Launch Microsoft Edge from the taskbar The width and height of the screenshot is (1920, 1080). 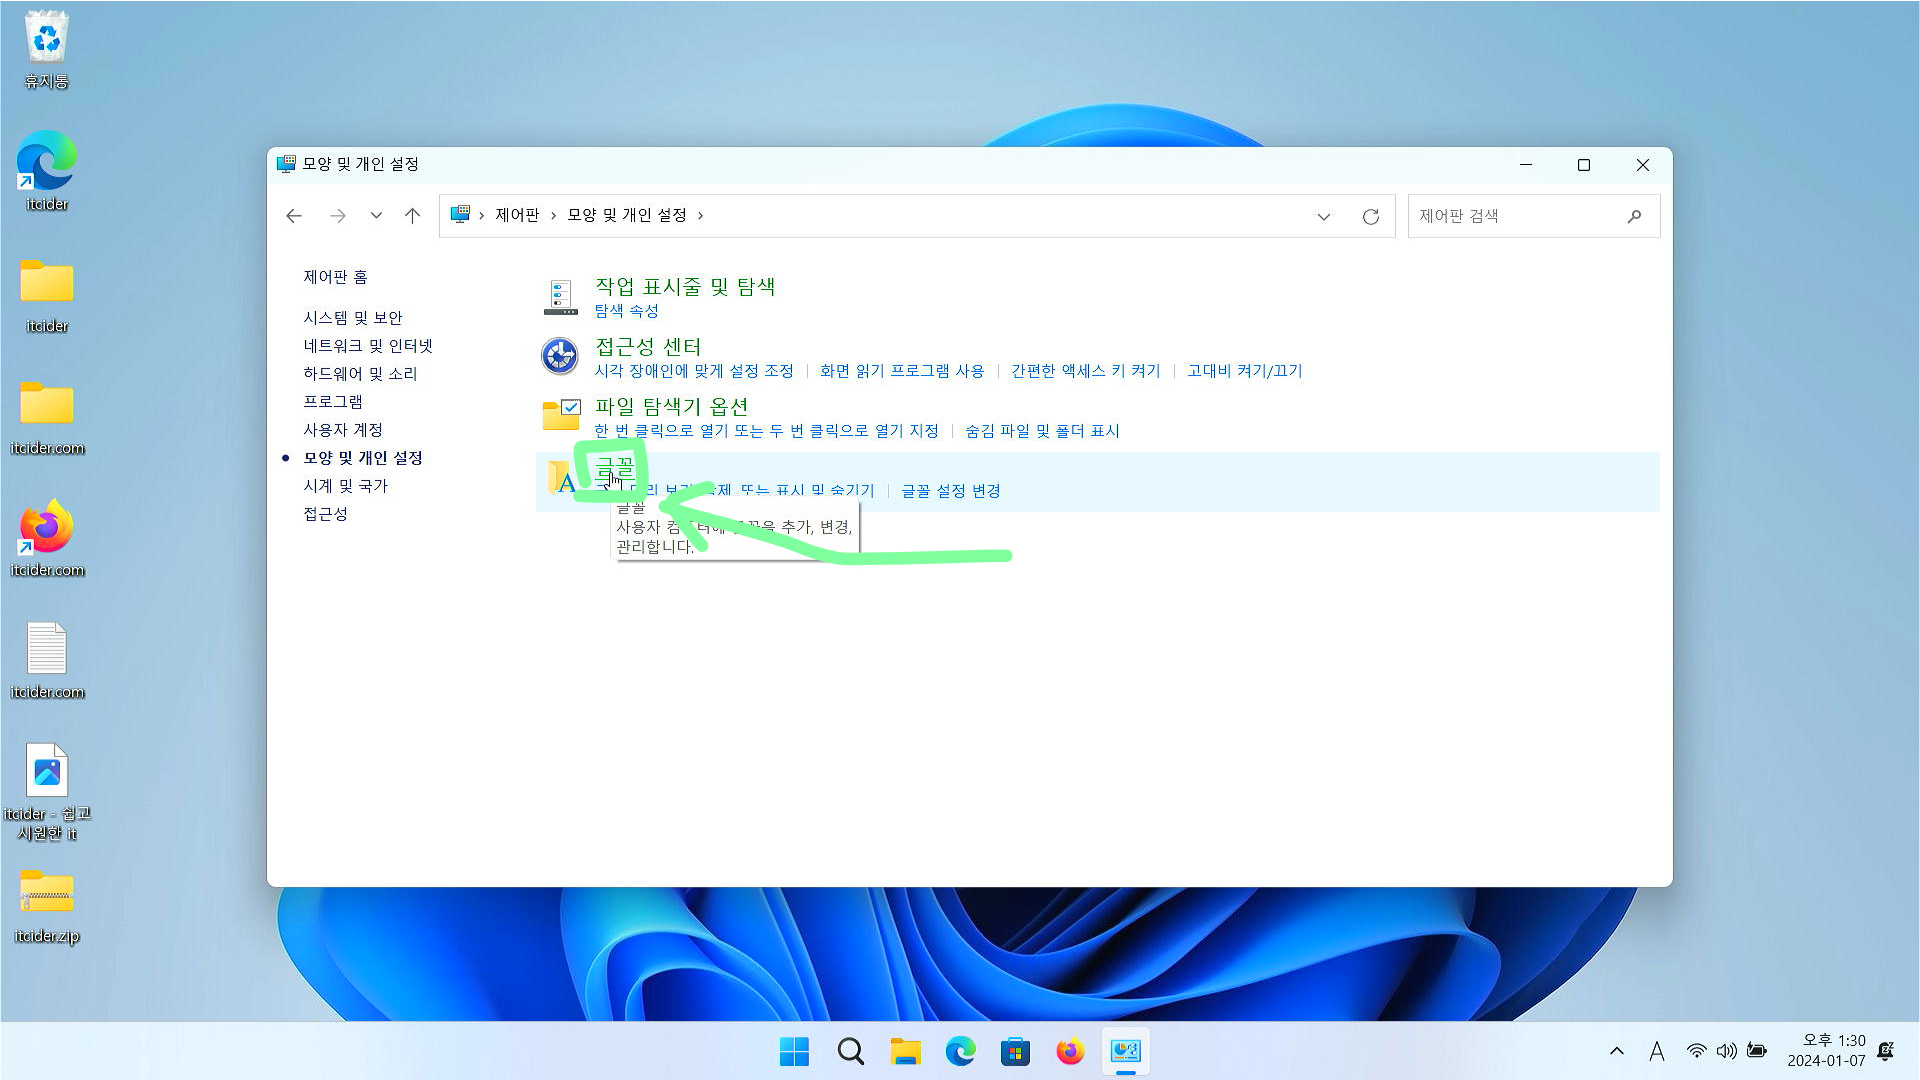[960, 1051]
